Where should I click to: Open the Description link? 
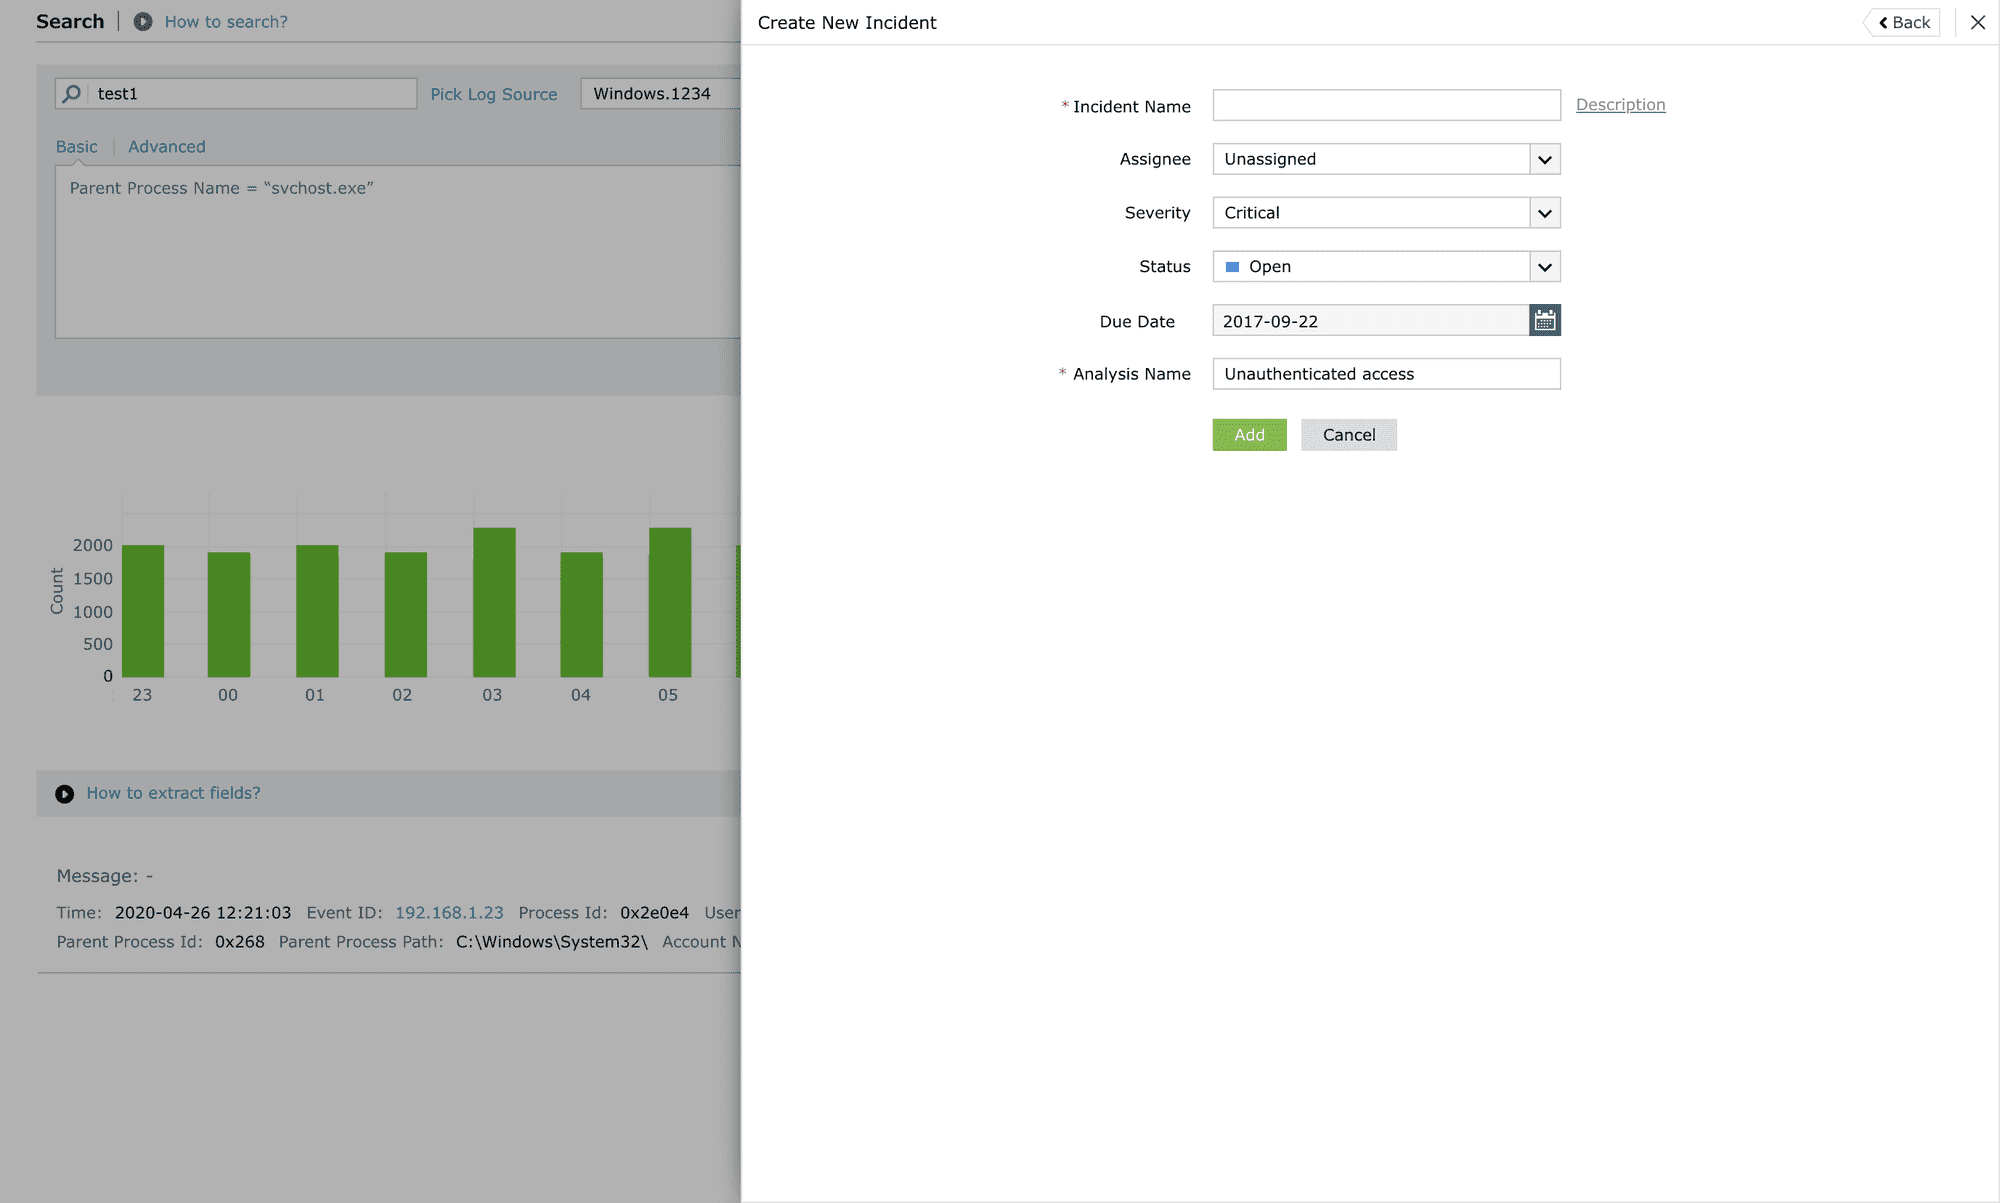(1620, 104)
